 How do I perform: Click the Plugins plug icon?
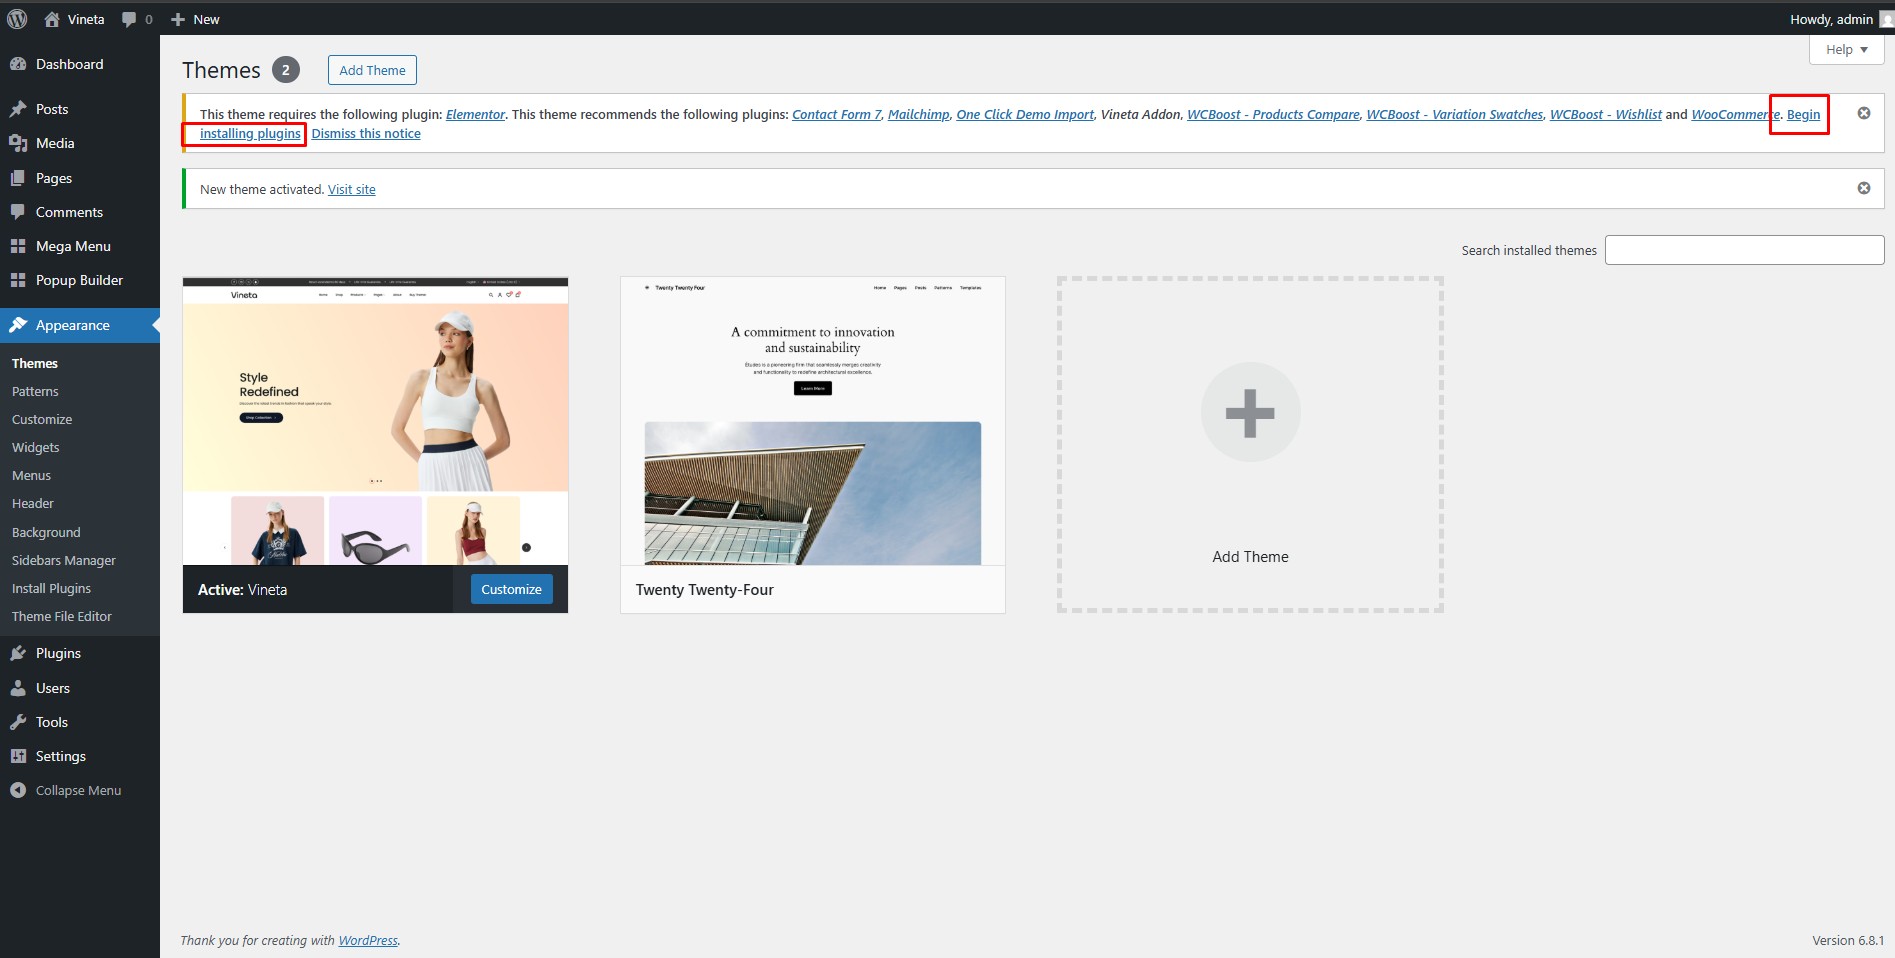point(18,653)
